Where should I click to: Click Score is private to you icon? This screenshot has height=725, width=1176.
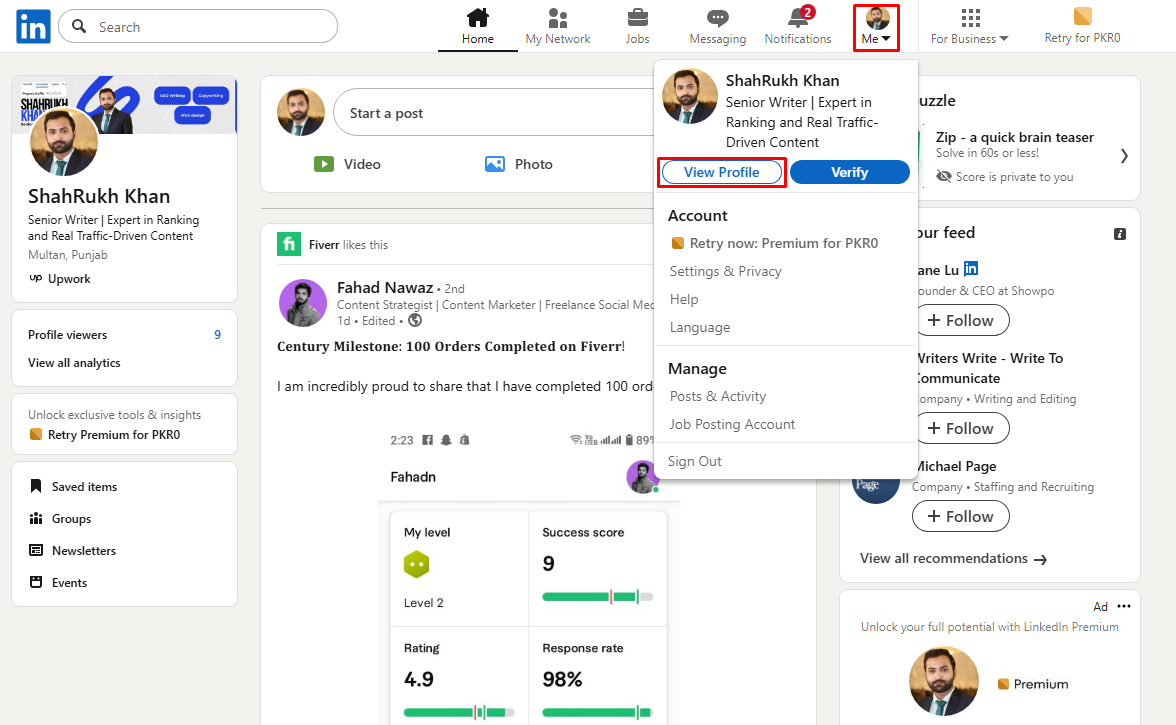click(x=944, y=176)
